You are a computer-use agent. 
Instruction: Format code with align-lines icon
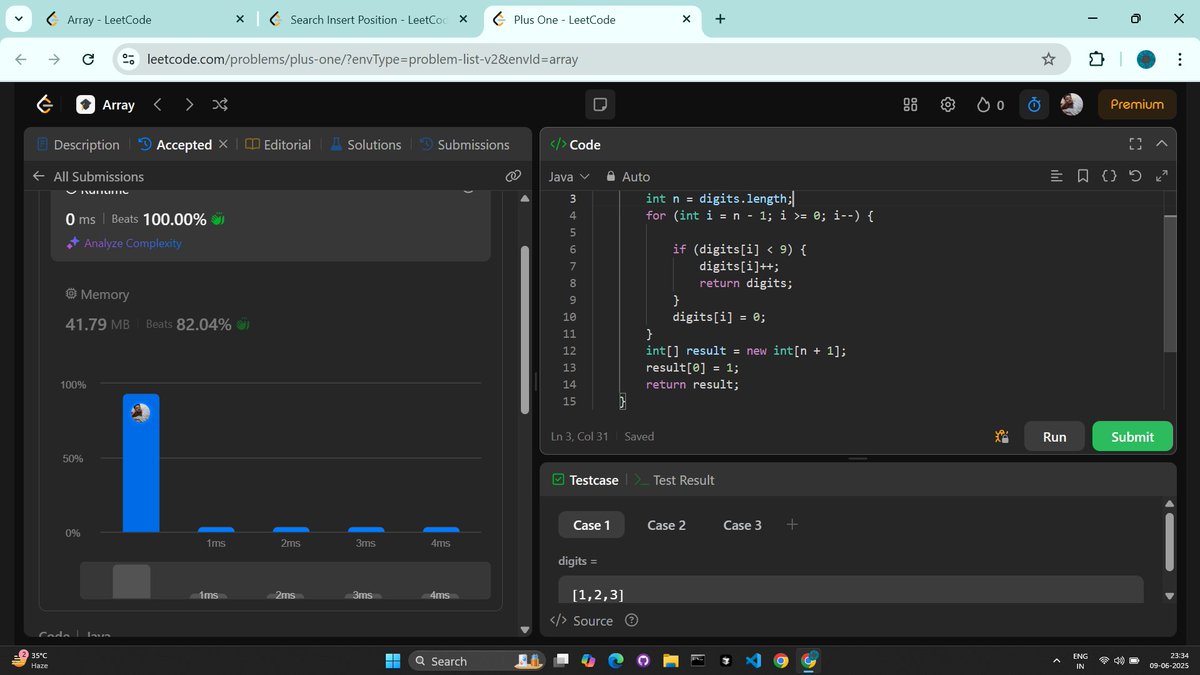coord(1057,176)
